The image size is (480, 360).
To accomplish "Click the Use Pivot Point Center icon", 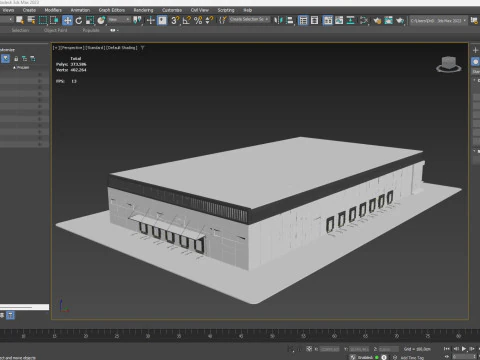I will tap(137, 20).
